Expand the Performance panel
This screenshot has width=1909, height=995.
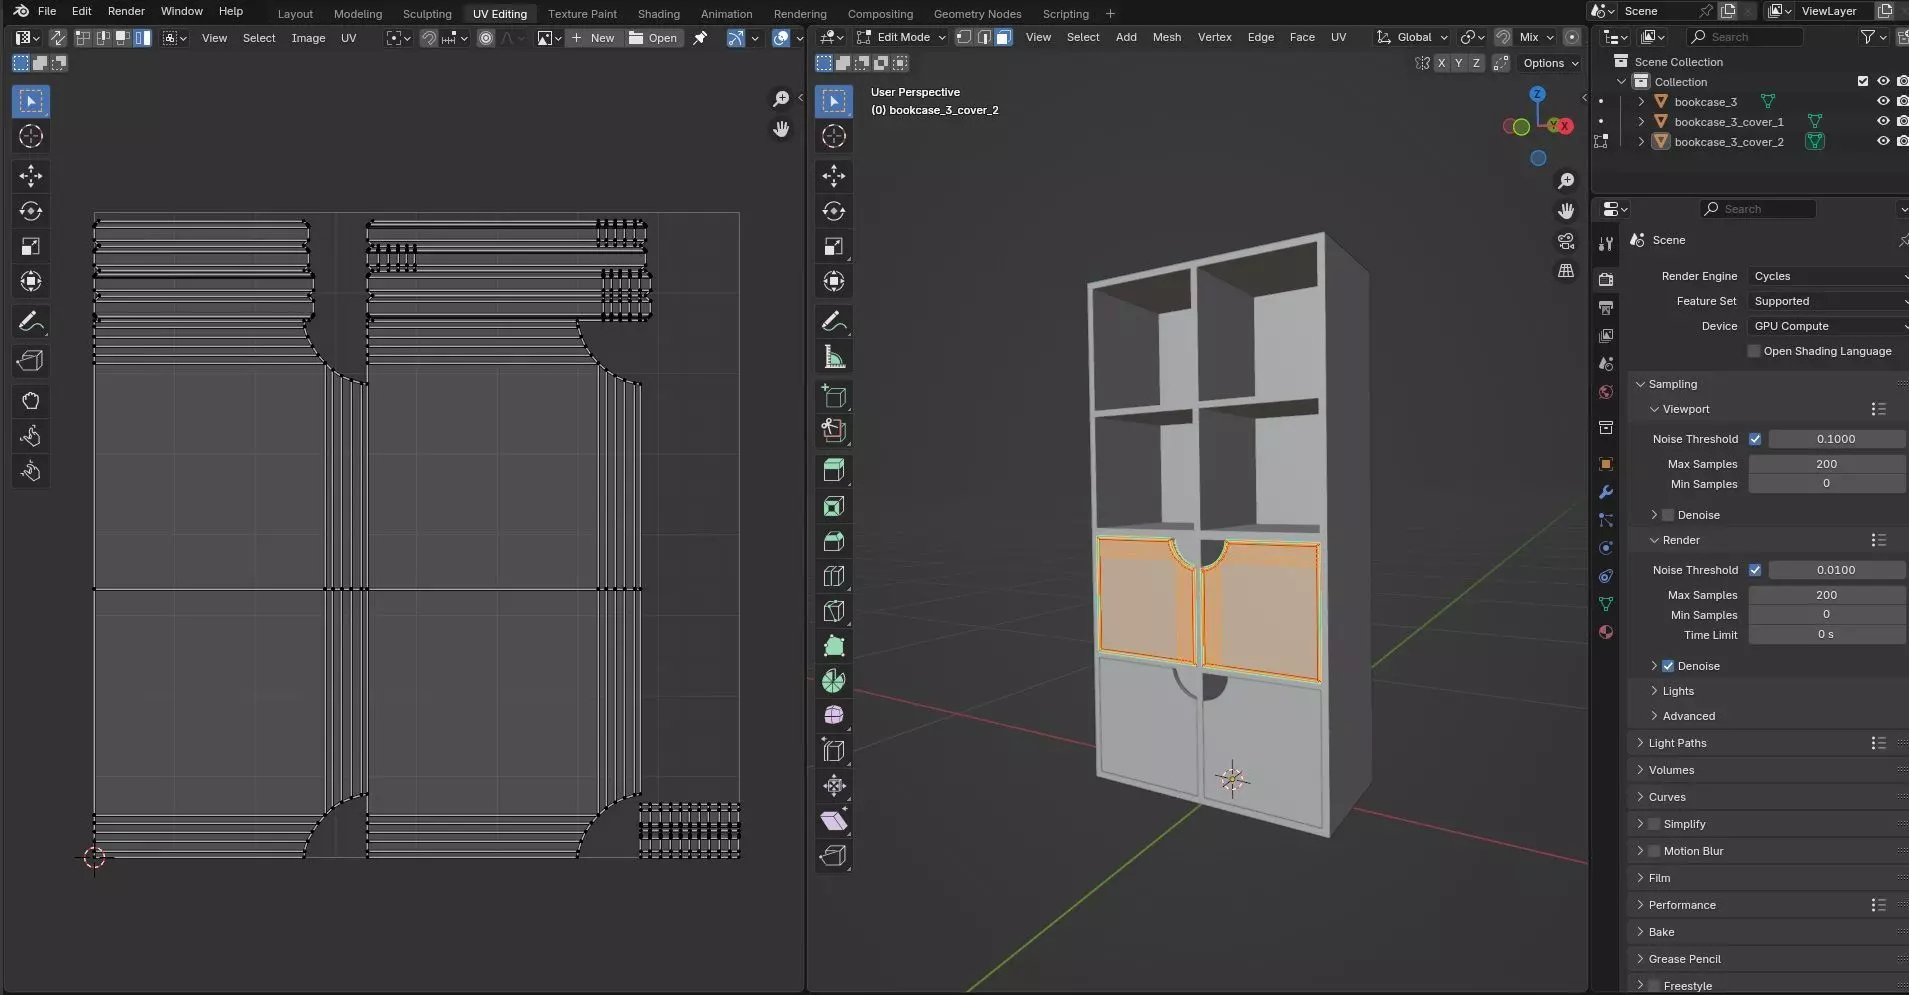(1682, 905)
